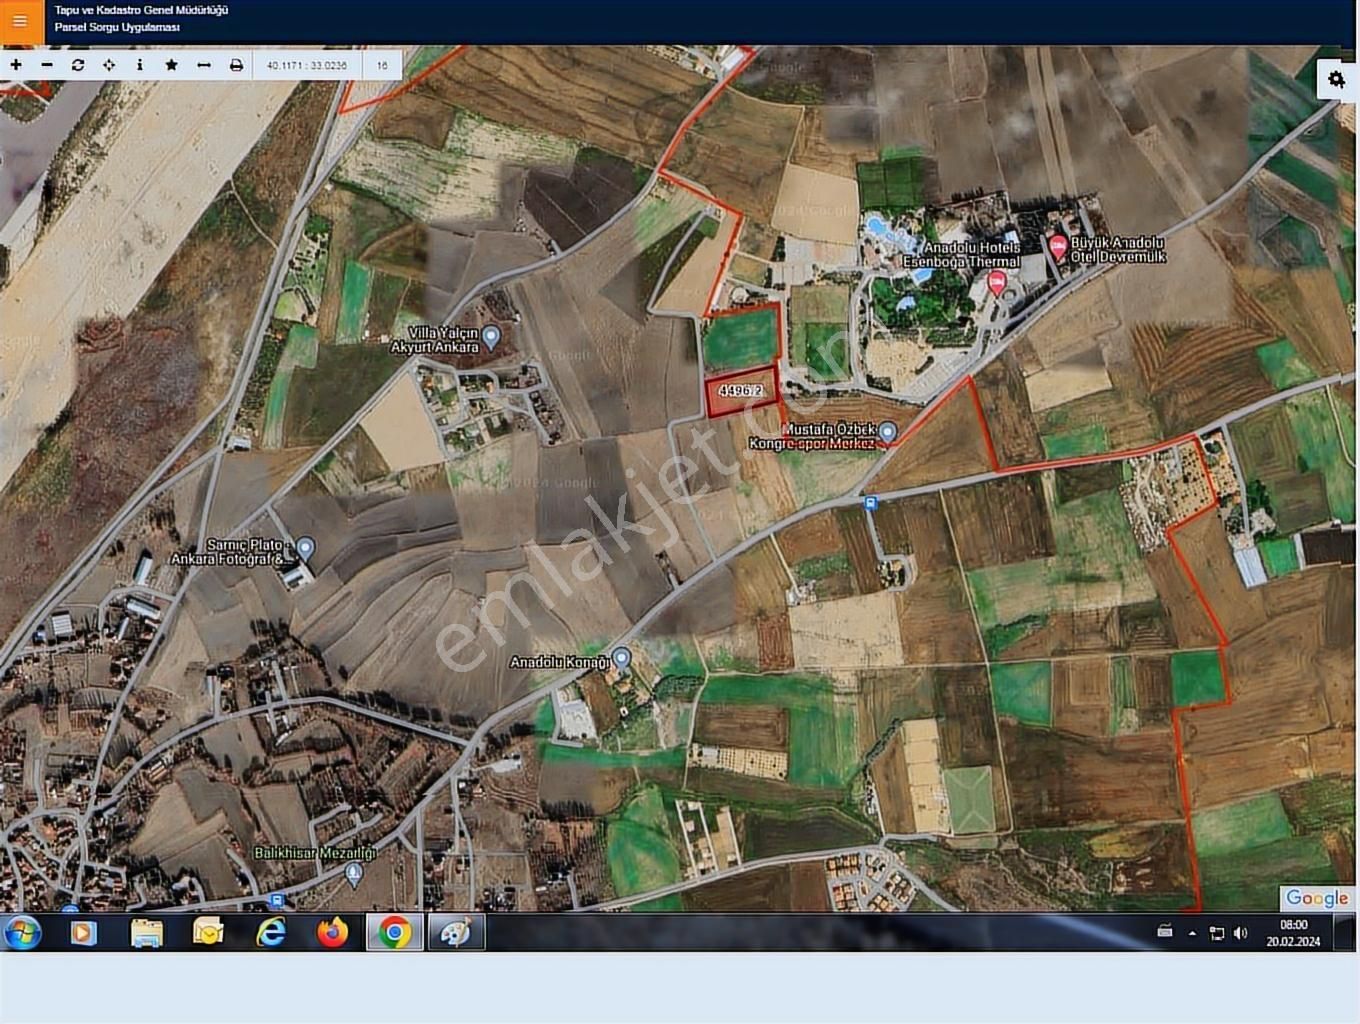This screenshot has width=1360, height=1024.
Task: Zoom in with the plus icon
Action: pos(16,65)
